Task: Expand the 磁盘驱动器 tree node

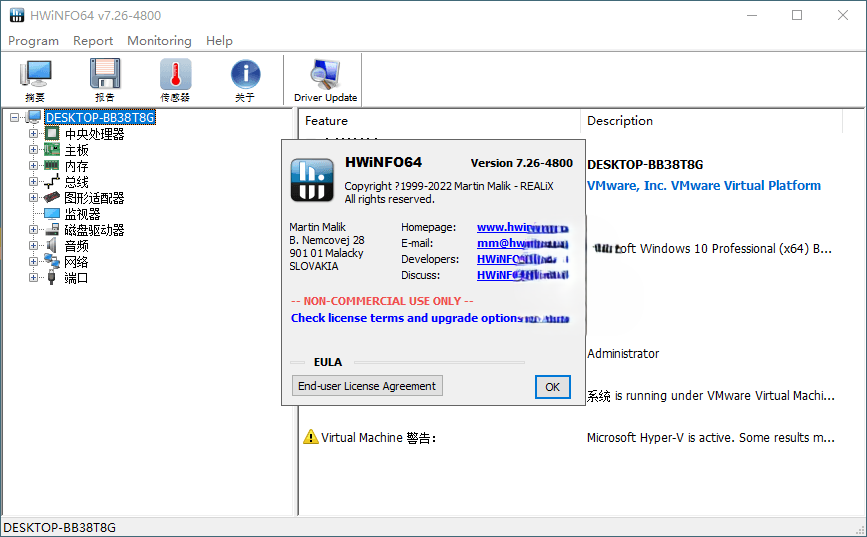Action: tap(33, 230)
